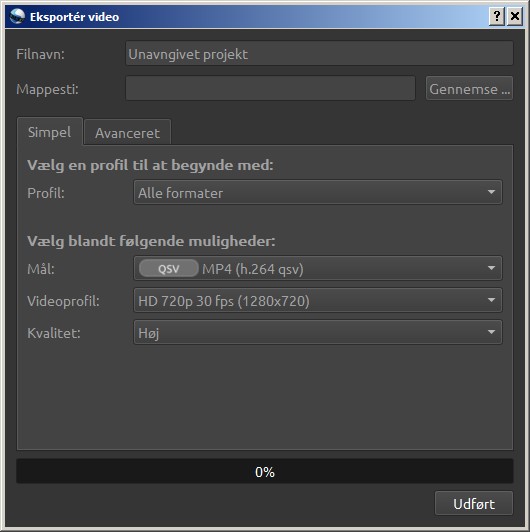Close the Eksportér video dialog
Viewport: 530px width, 532px height.
click(x=515, y=16)
